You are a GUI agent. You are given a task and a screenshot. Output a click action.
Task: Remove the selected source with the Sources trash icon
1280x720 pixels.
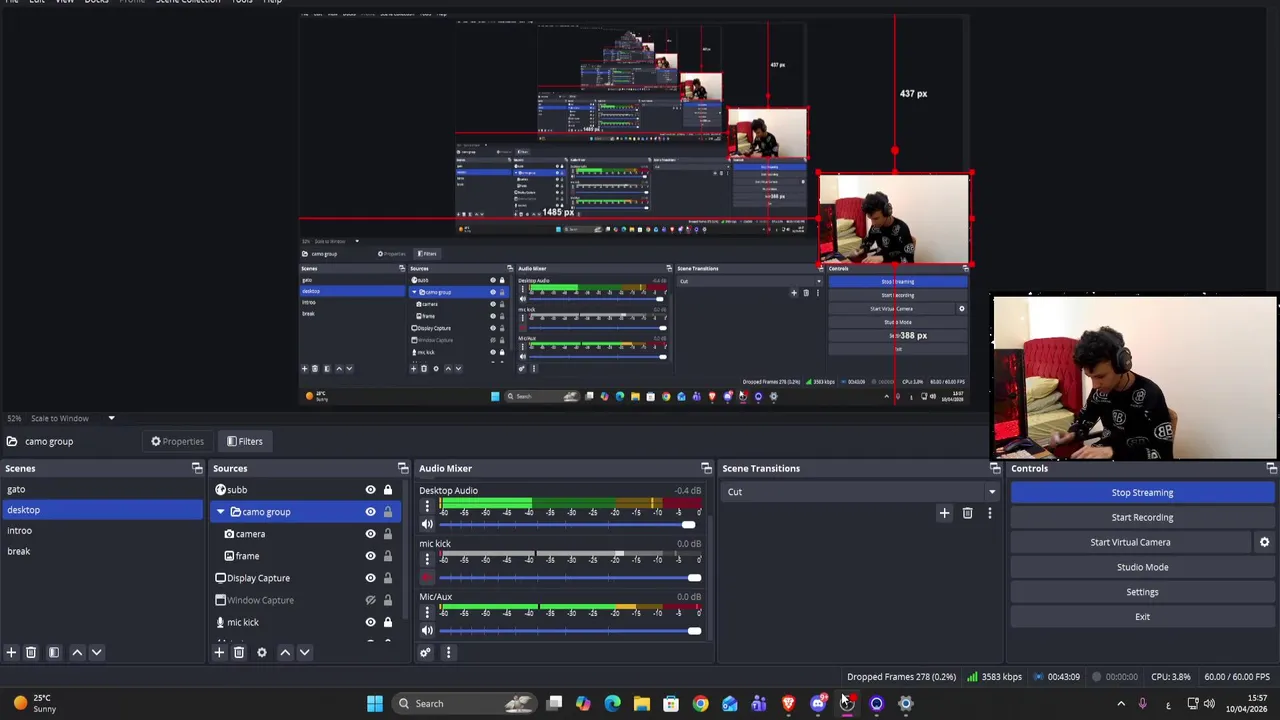pos(239,652)
